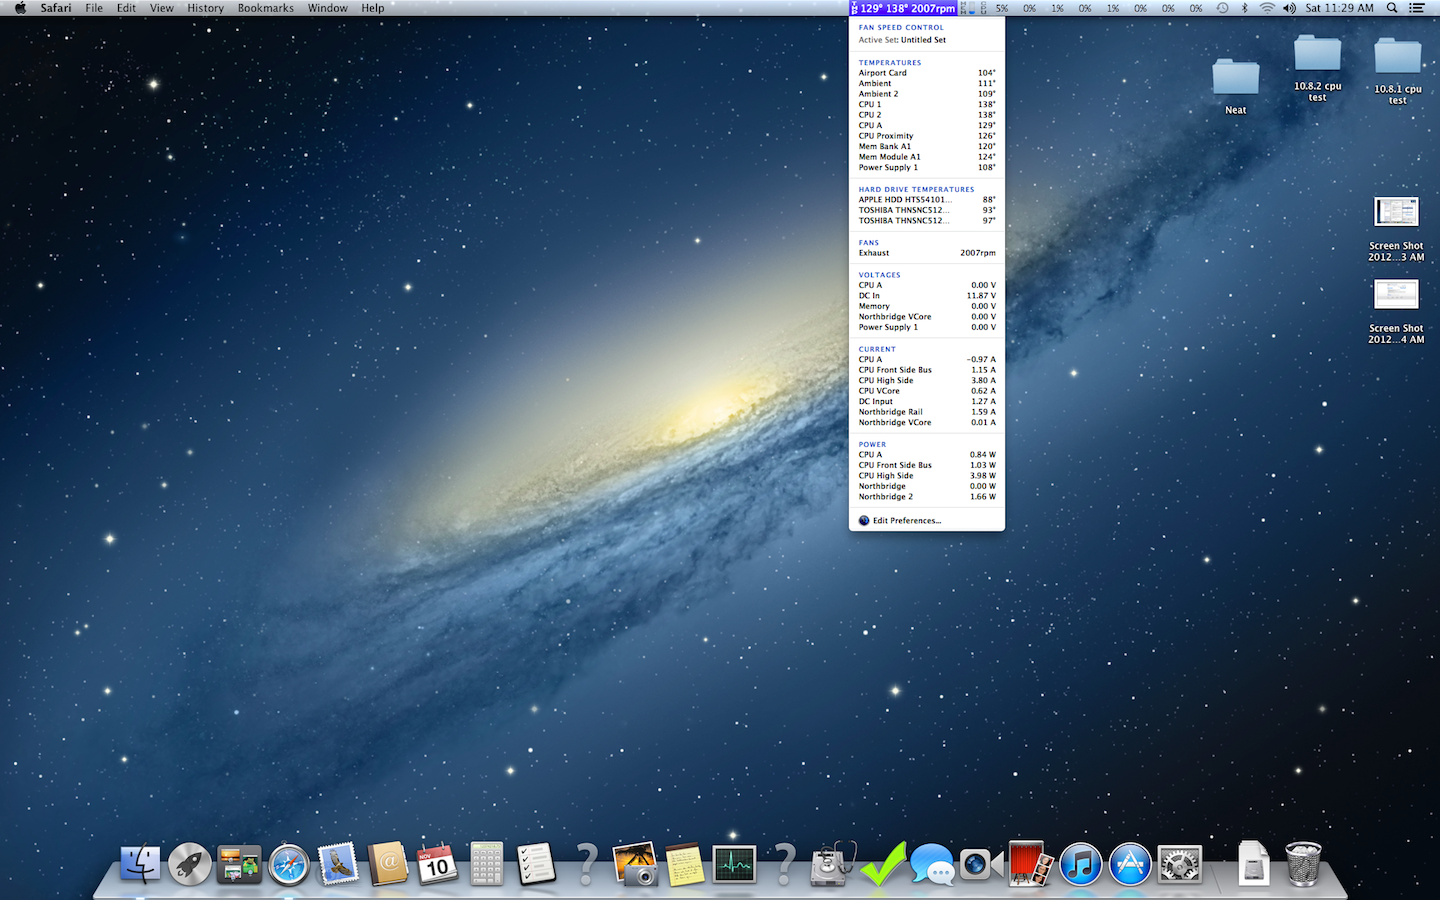Image resolution: width=1440 pixels, height=900 pixels.
Task: Open the Mac App Store icon
Action: coord(1130,864)
